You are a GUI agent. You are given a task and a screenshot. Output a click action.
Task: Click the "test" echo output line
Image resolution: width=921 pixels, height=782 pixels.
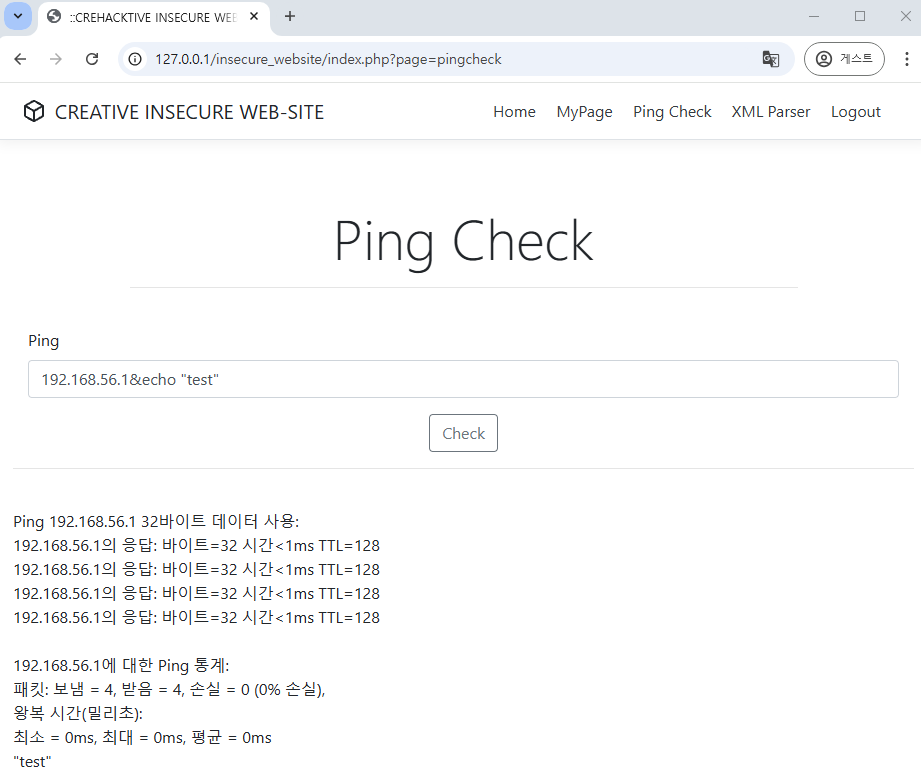(x=32, y=762)
